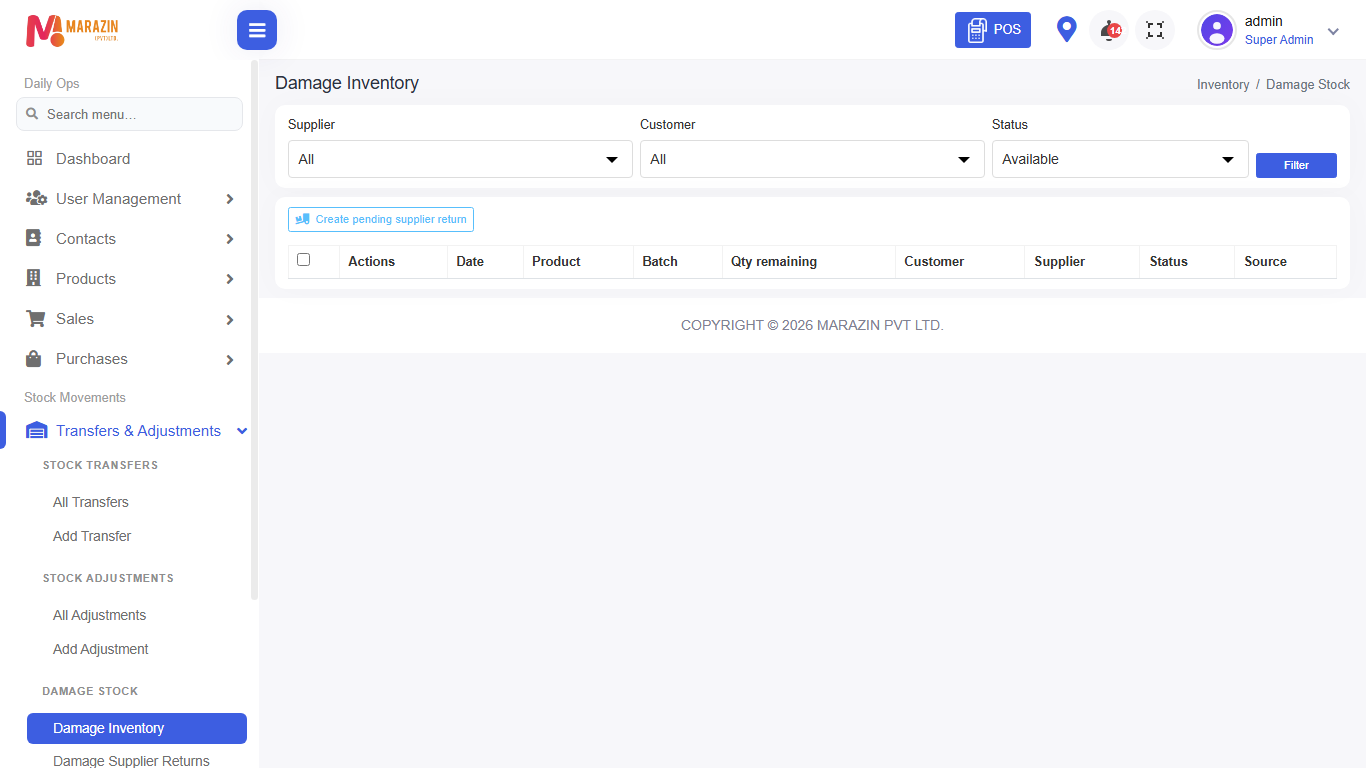Click the Transfers & Adjustments warehouse icon

point(36,431)
